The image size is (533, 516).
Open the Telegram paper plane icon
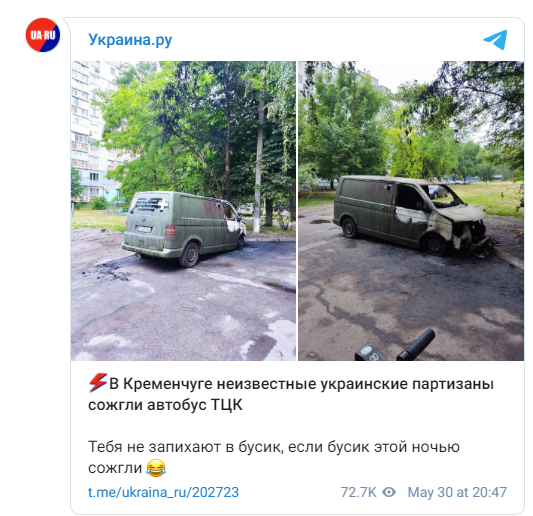coord(495,40)
